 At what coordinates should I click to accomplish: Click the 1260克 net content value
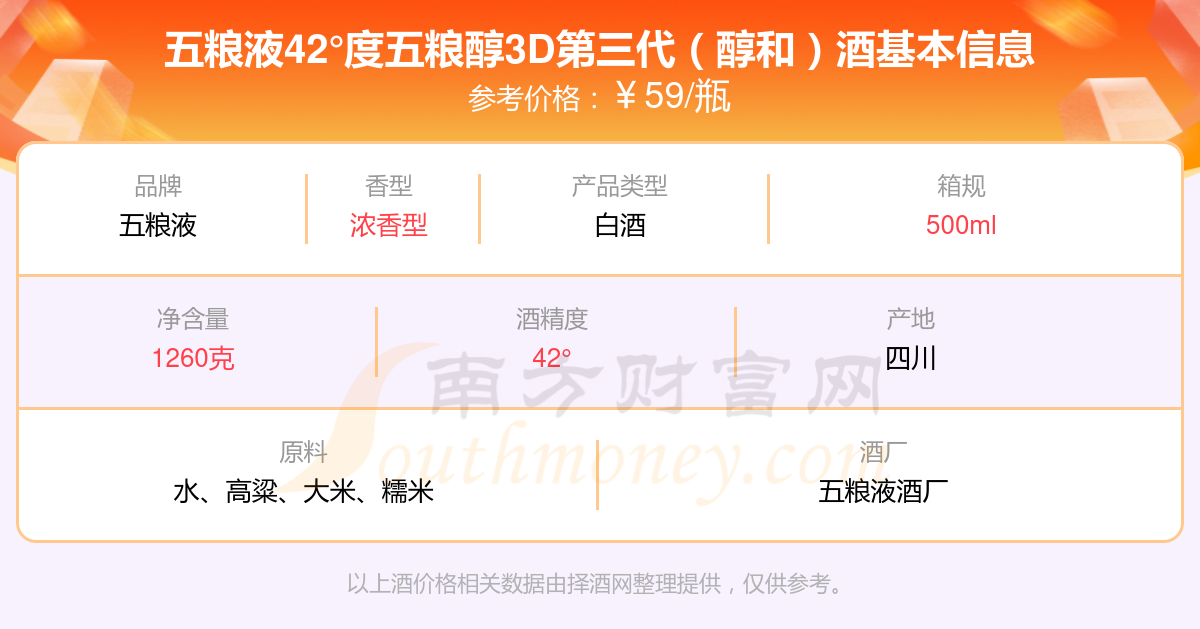(x=193, y=358)
